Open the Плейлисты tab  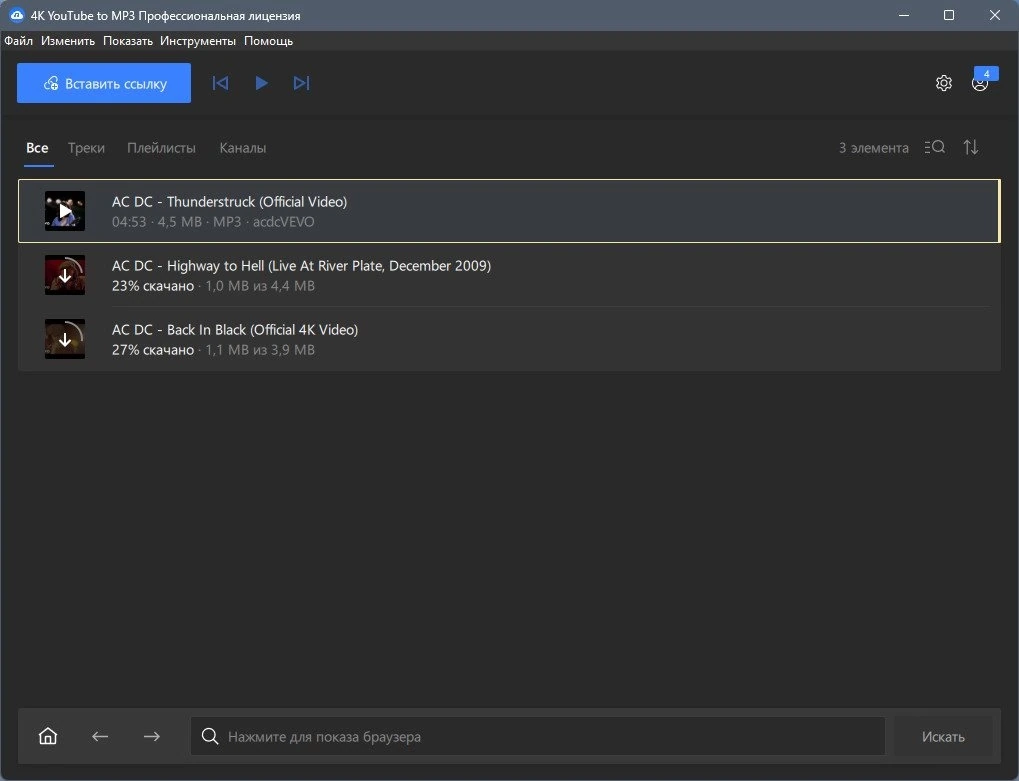[161, 148]
